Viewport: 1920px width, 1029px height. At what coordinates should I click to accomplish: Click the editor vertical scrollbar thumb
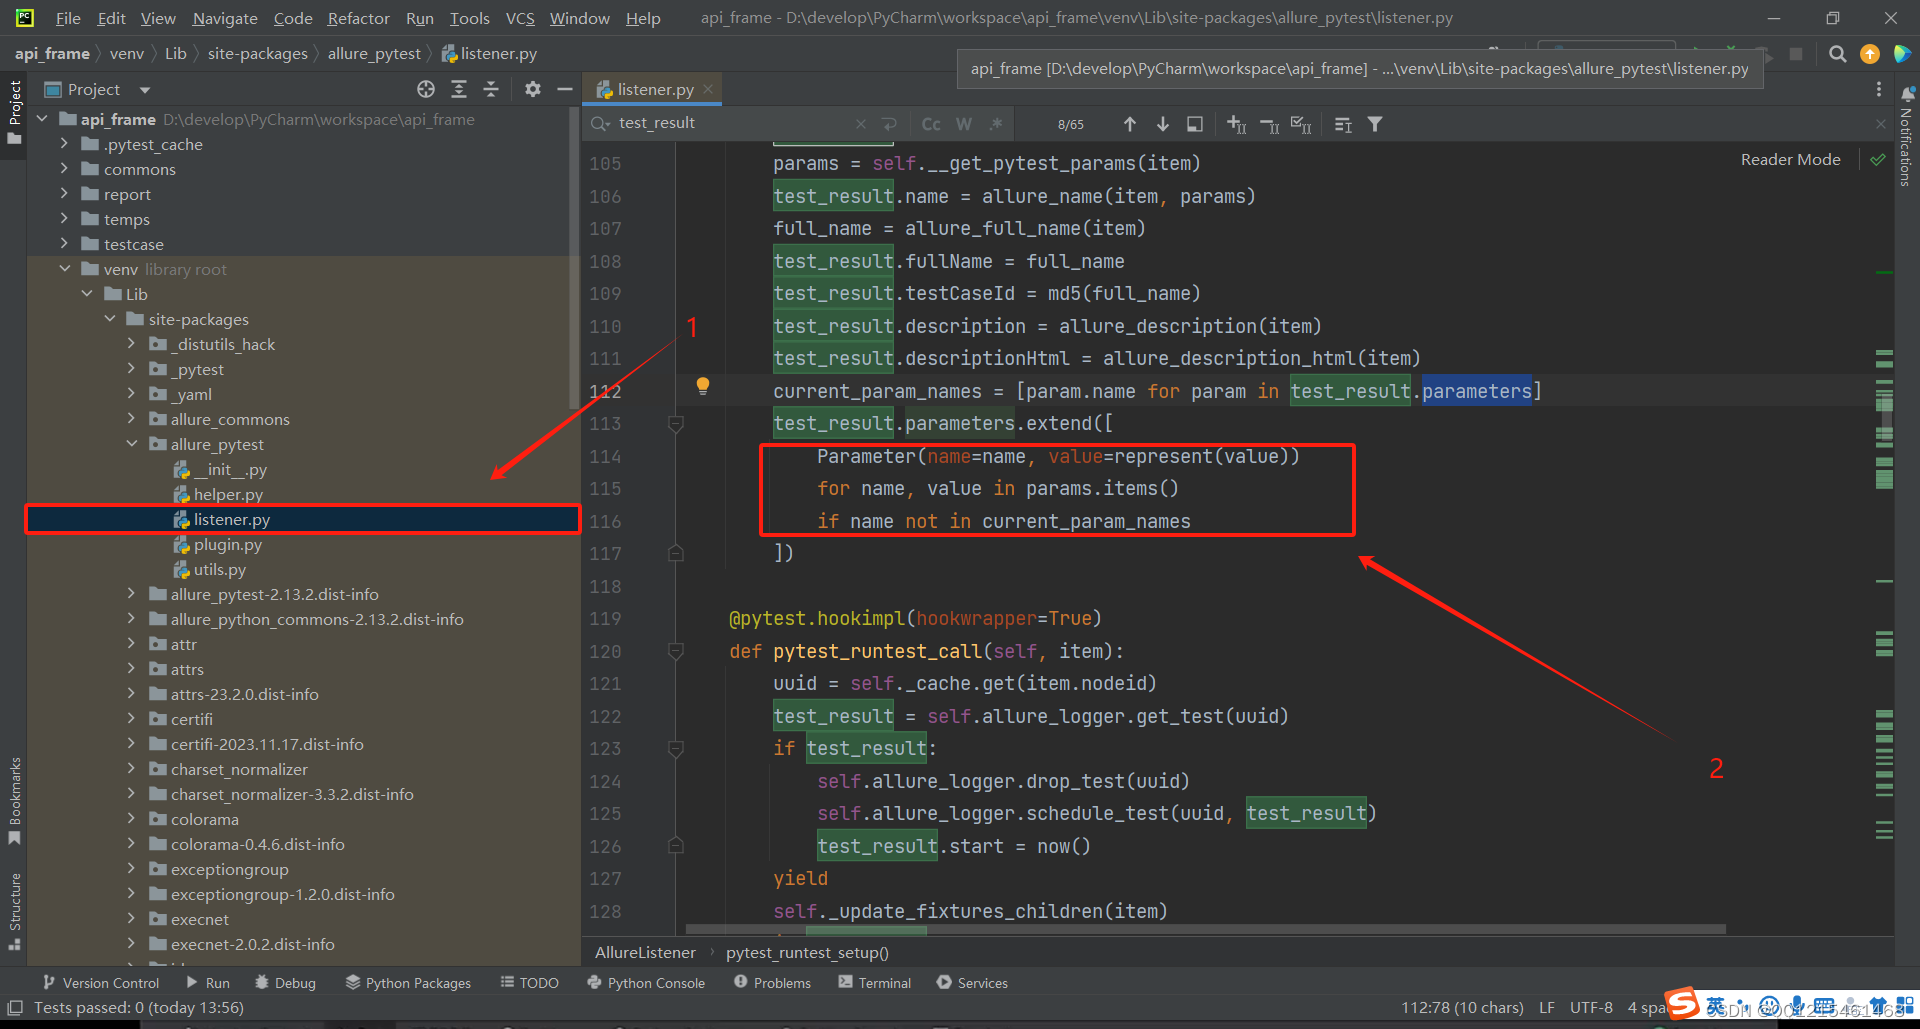(1885, 418)
